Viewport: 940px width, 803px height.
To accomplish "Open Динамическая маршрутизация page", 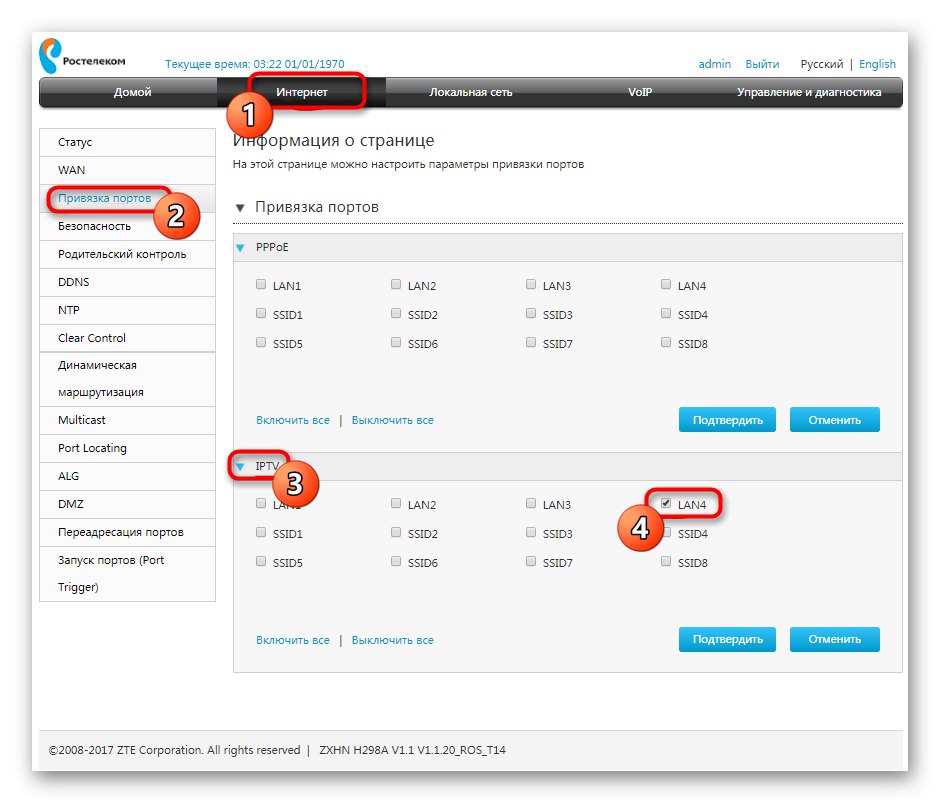I will [x=127, y=379].
